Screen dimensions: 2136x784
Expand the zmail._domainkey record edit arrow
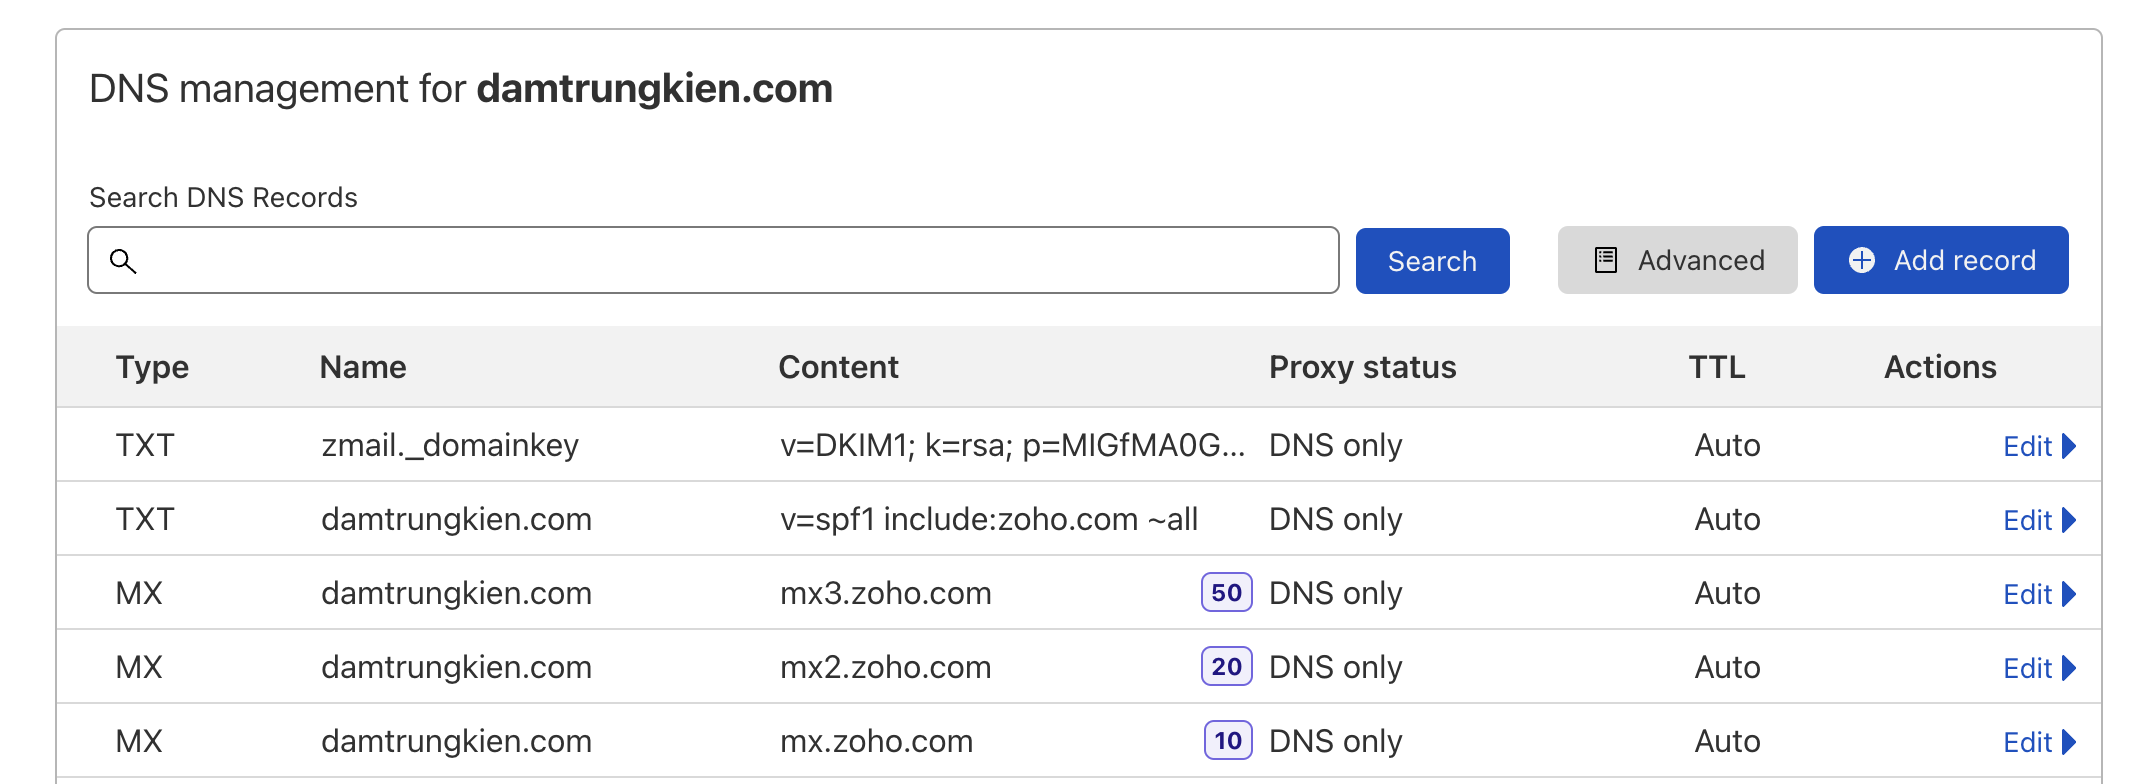point(2069,446)
